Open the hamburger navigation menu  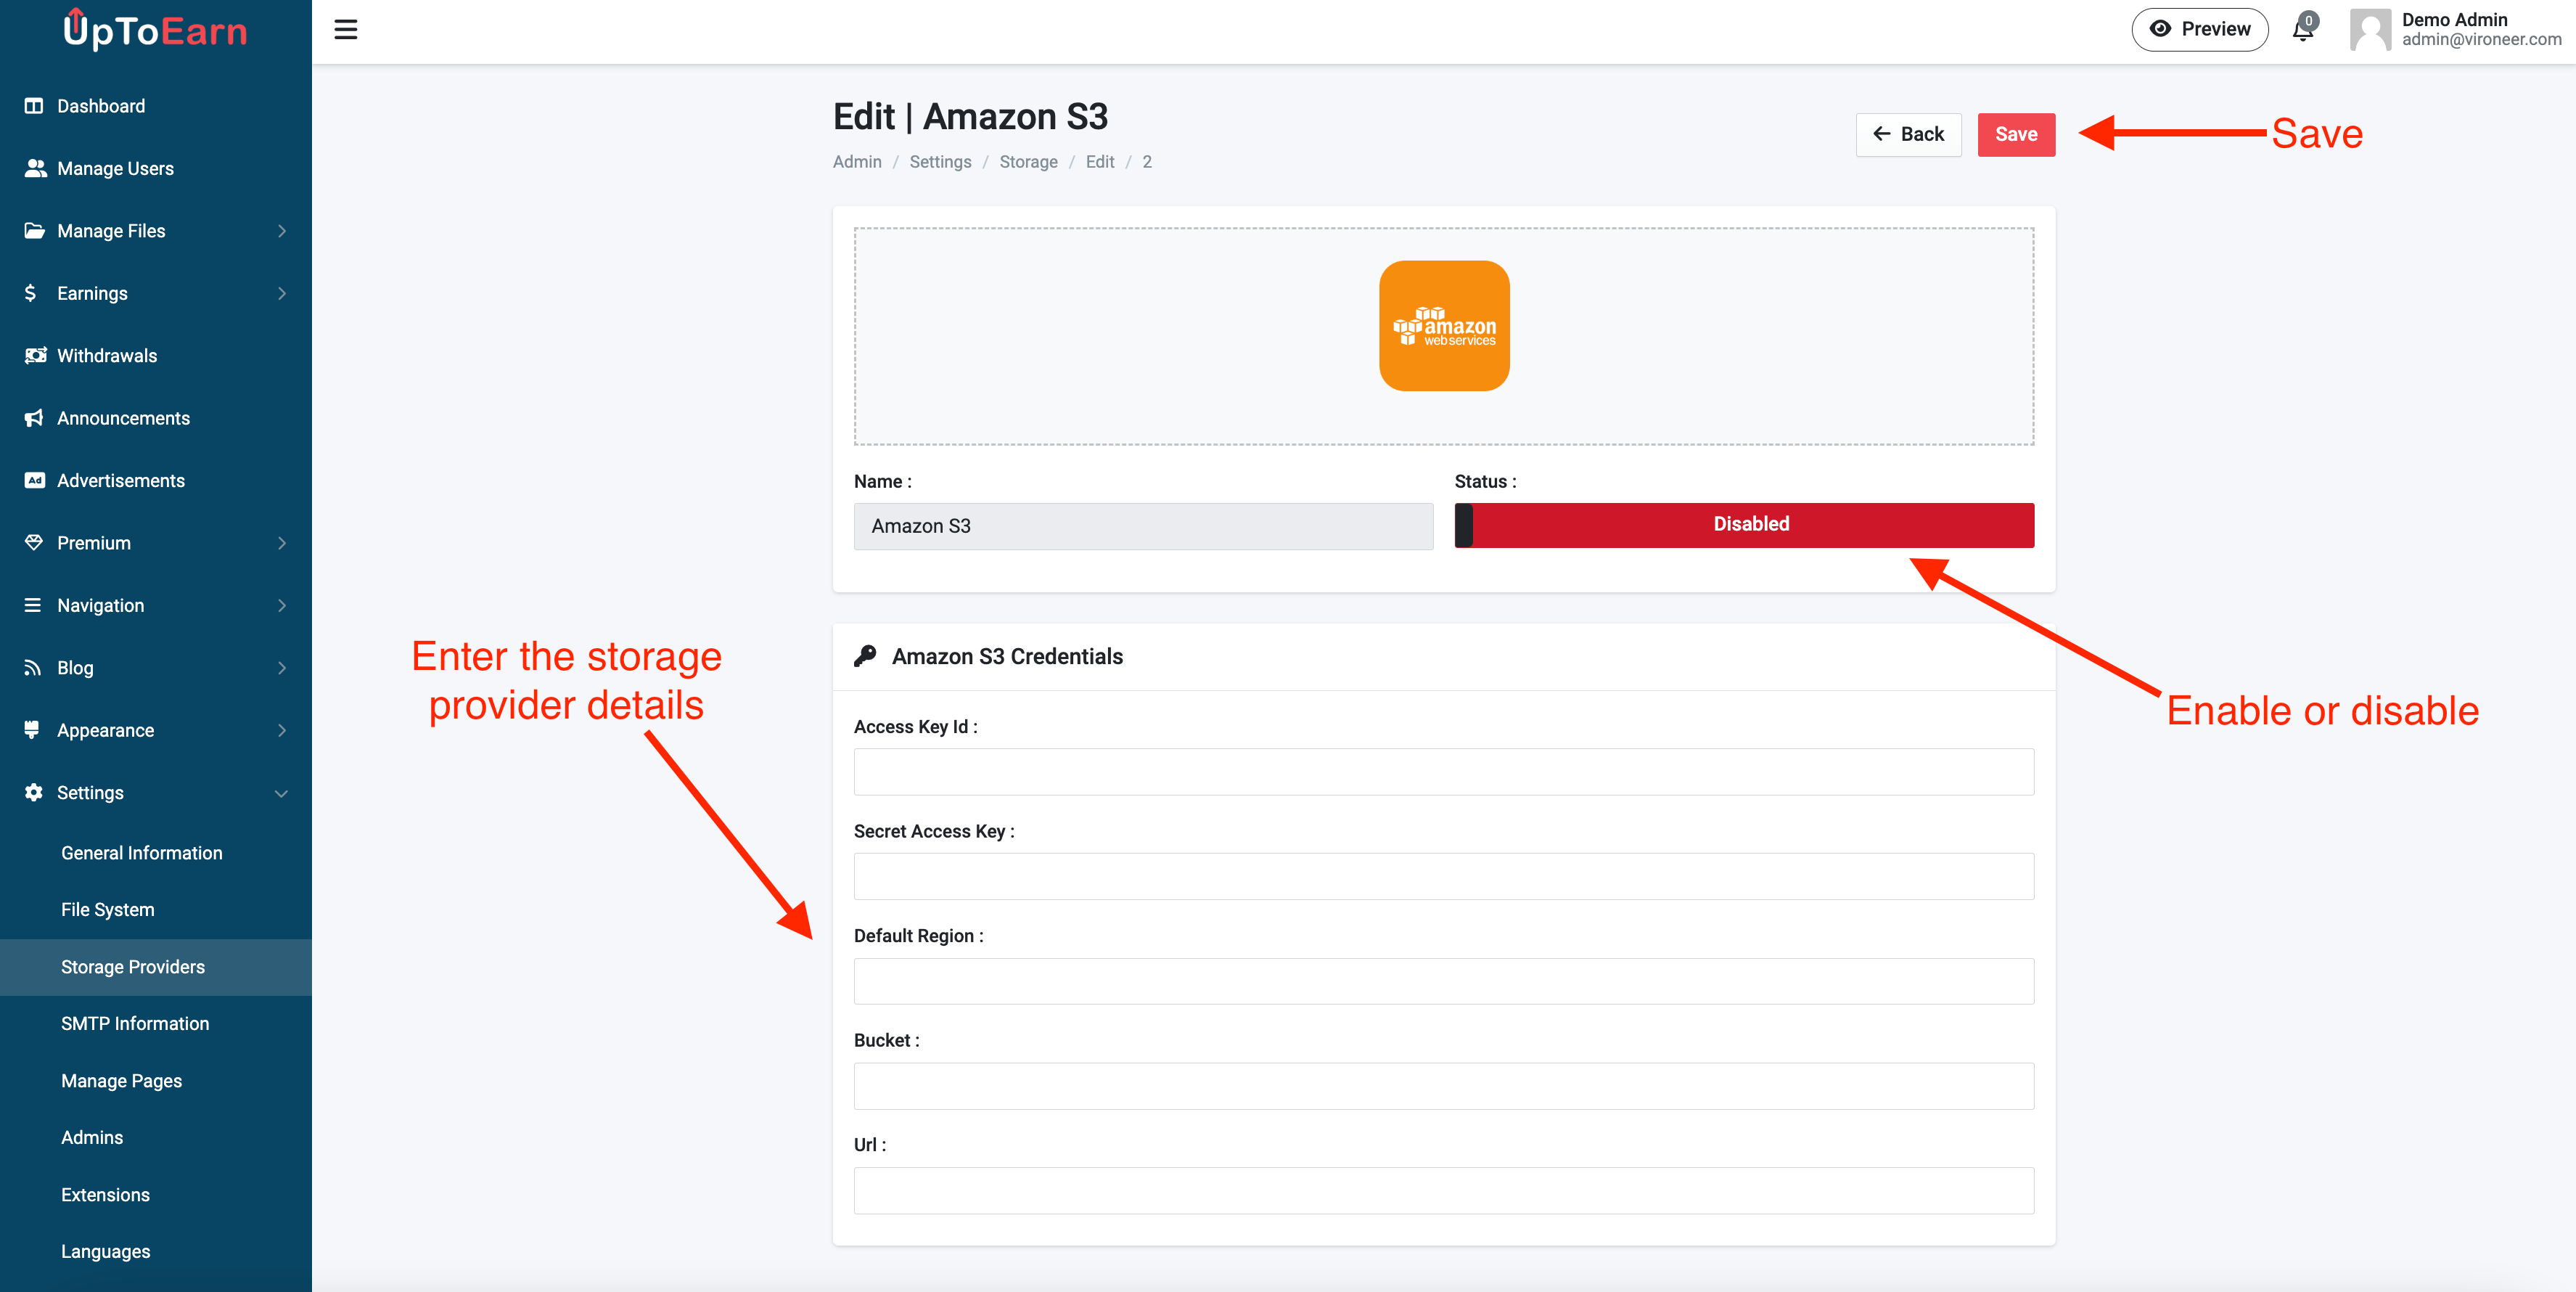345,29
